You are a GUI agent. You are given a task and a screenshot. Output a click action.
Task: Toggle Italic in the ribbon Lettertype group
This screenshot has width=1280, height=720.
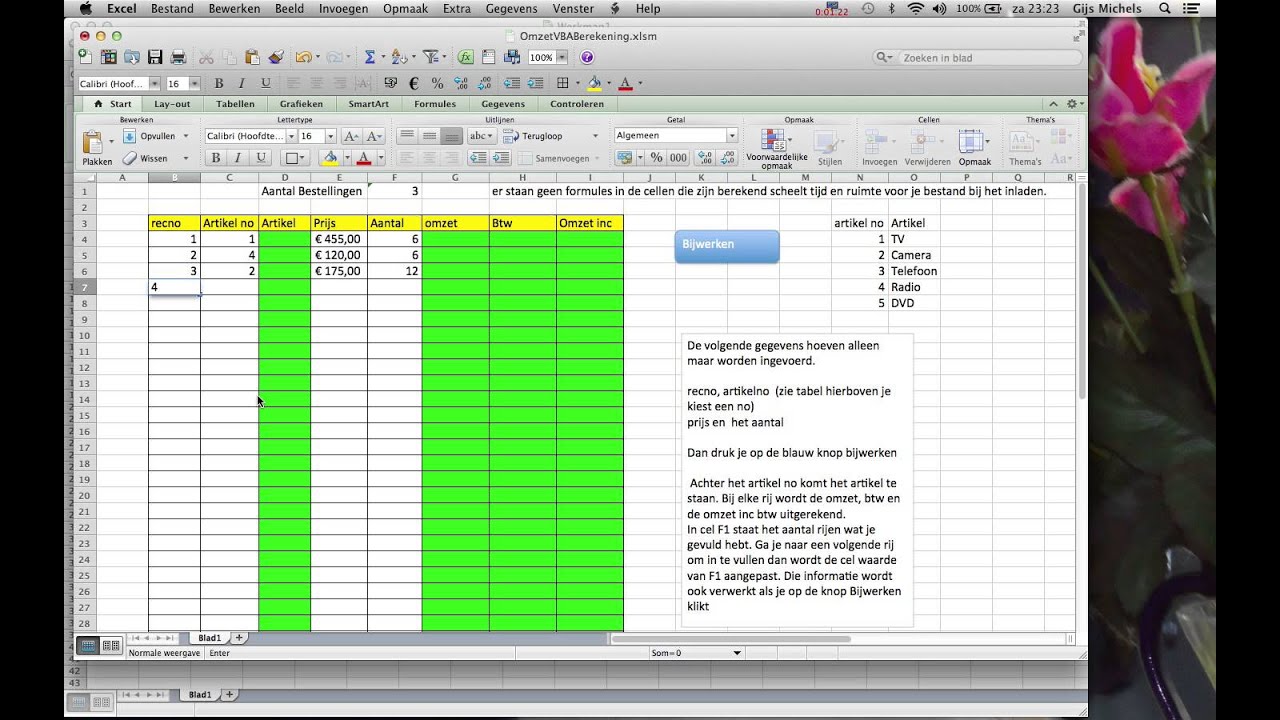click(237, 157)
